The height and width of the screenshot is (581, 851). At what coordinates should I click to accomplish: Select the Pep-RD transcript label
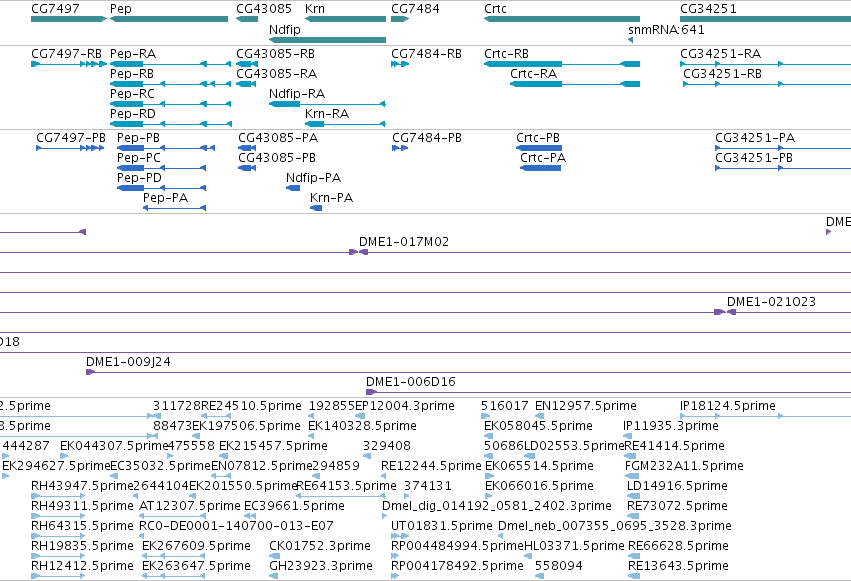tap(133, 114)
